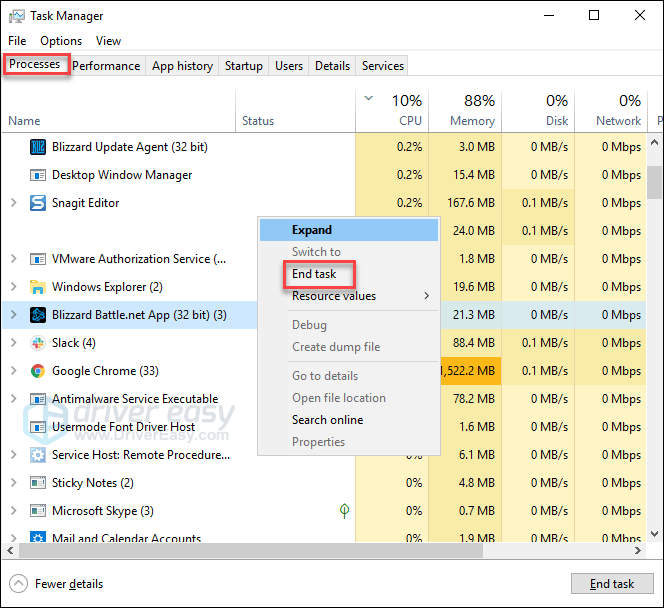
Task: Click the VMware Authorization Service icon
Action: click(x=38, y=259)
